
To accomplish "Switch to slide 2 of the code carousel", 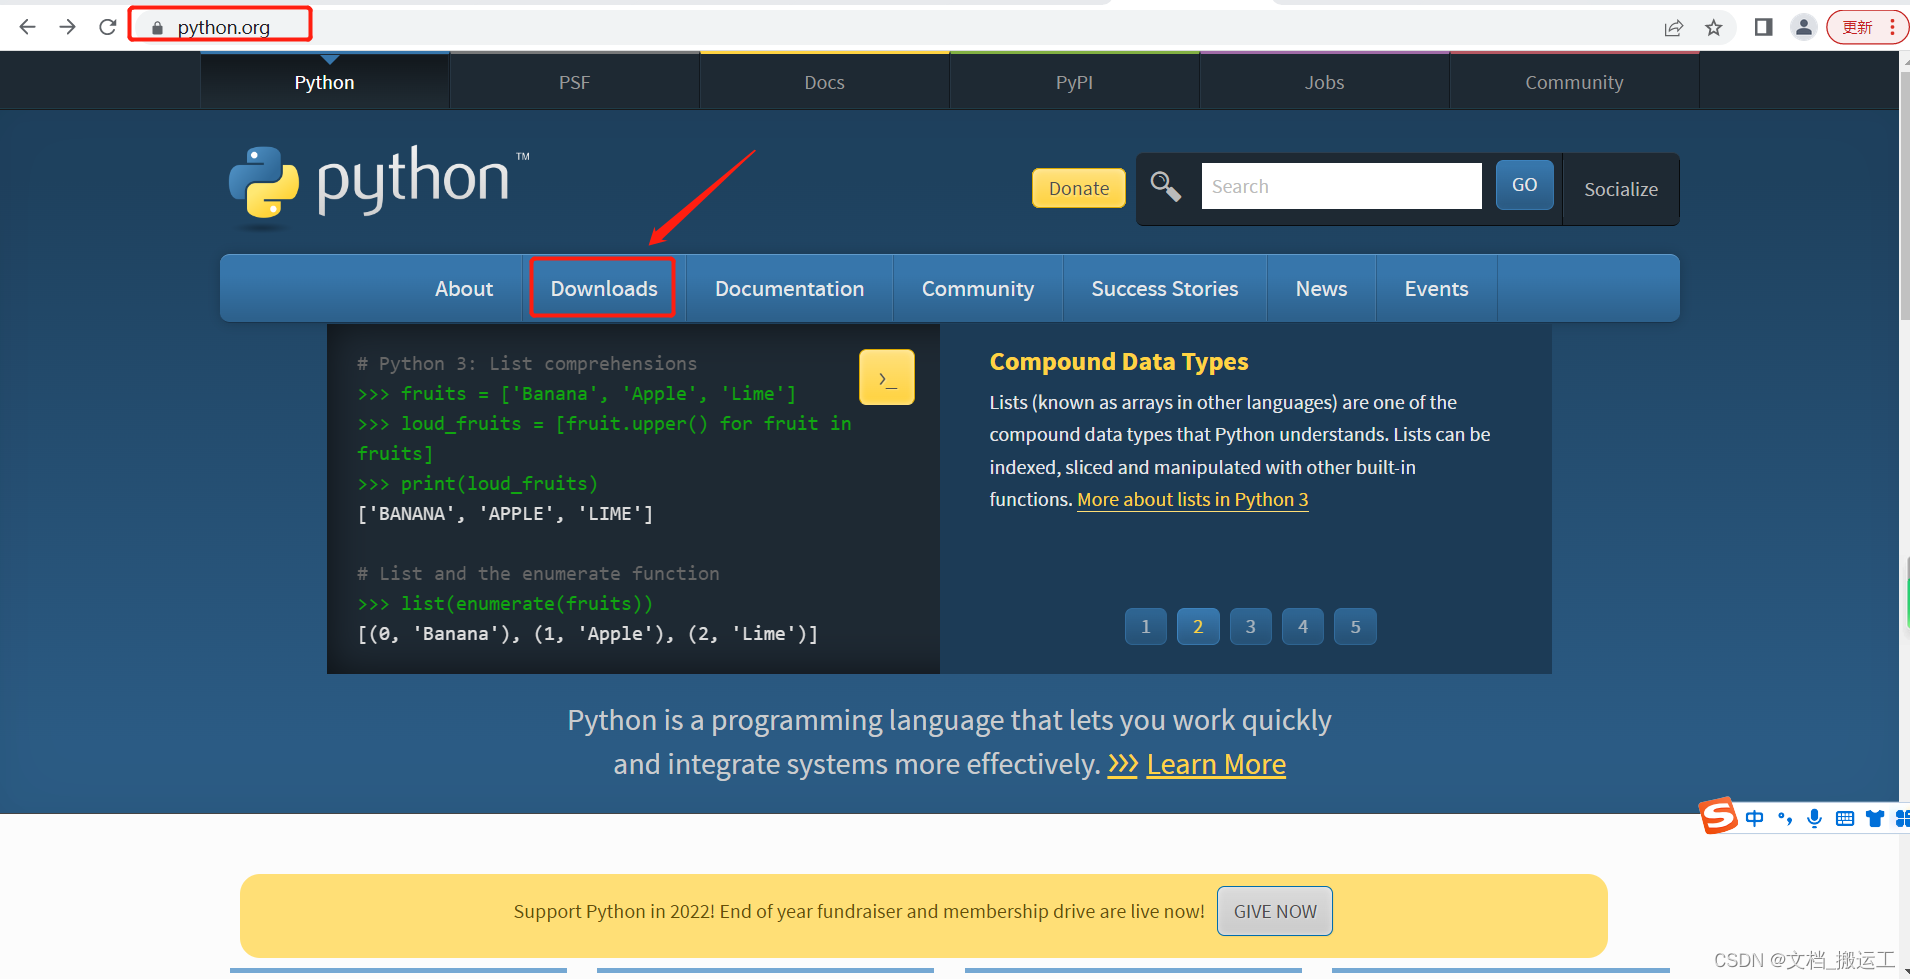I will [1198, 627].
